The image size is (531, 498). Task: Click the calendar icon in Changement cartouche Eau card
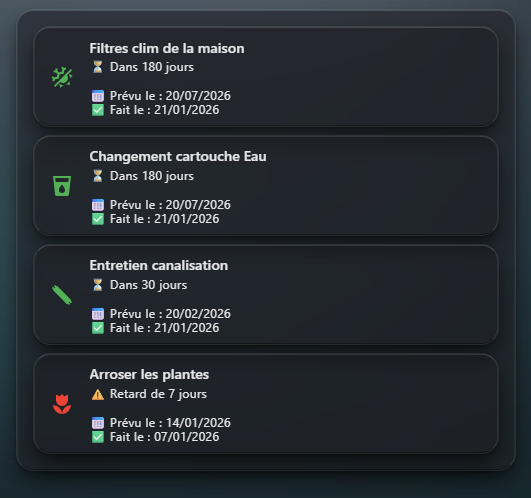(98, 205)
